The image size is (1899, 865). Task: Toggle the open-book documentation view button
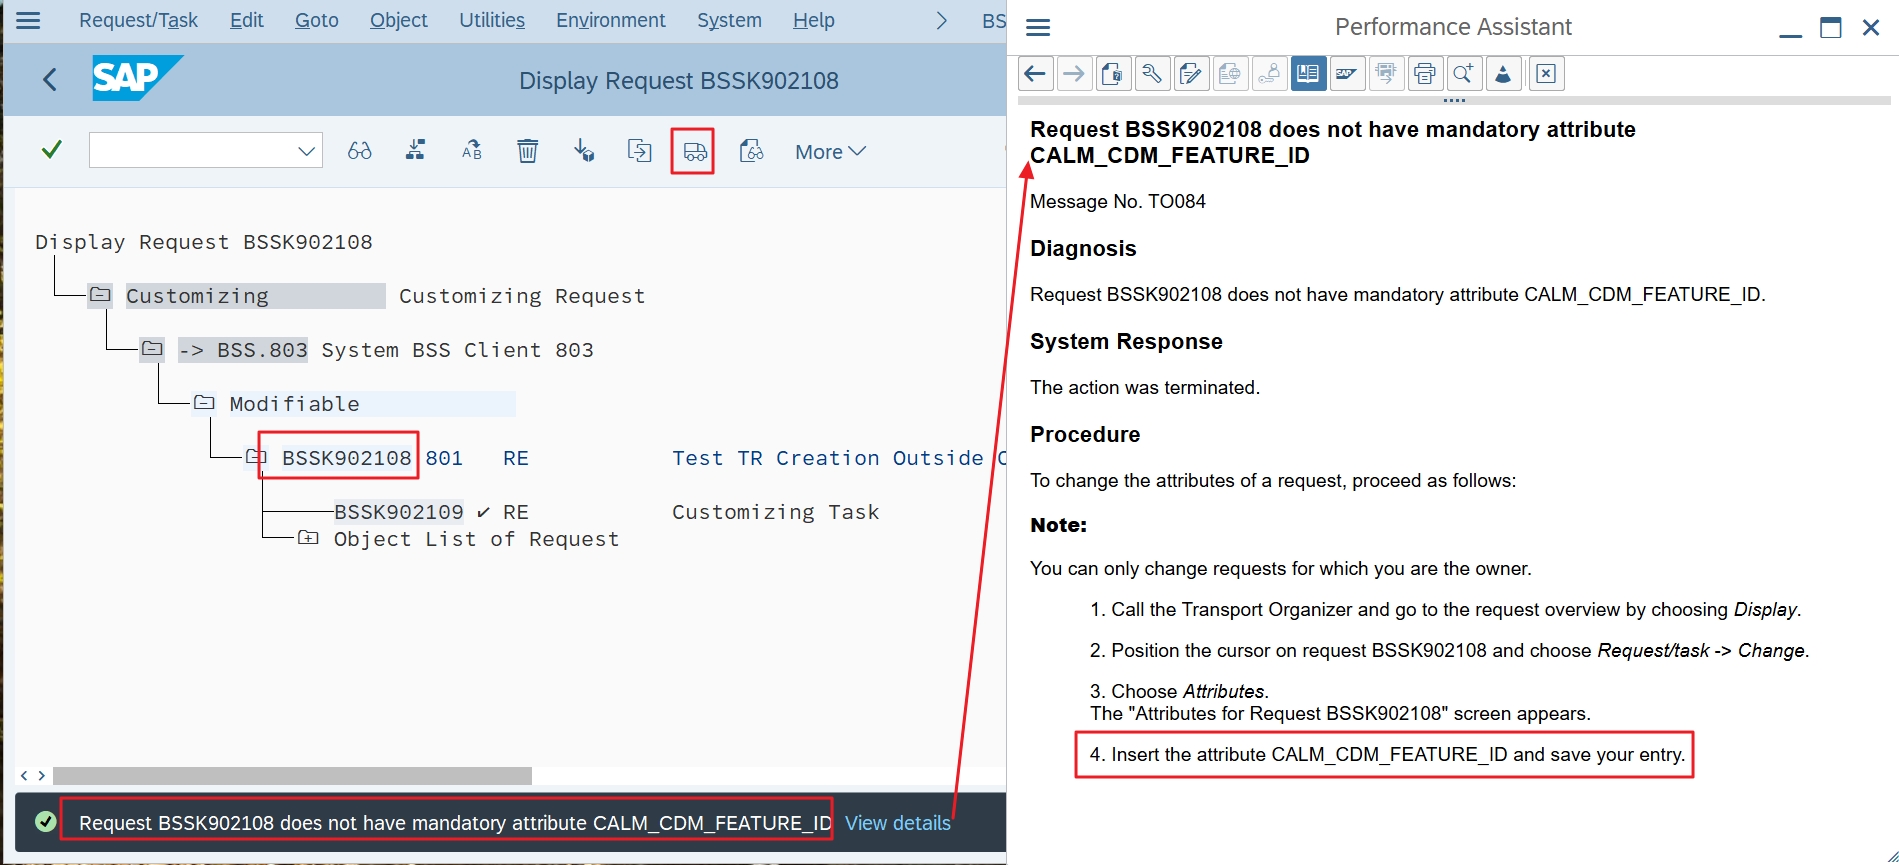click(1308, 74)
